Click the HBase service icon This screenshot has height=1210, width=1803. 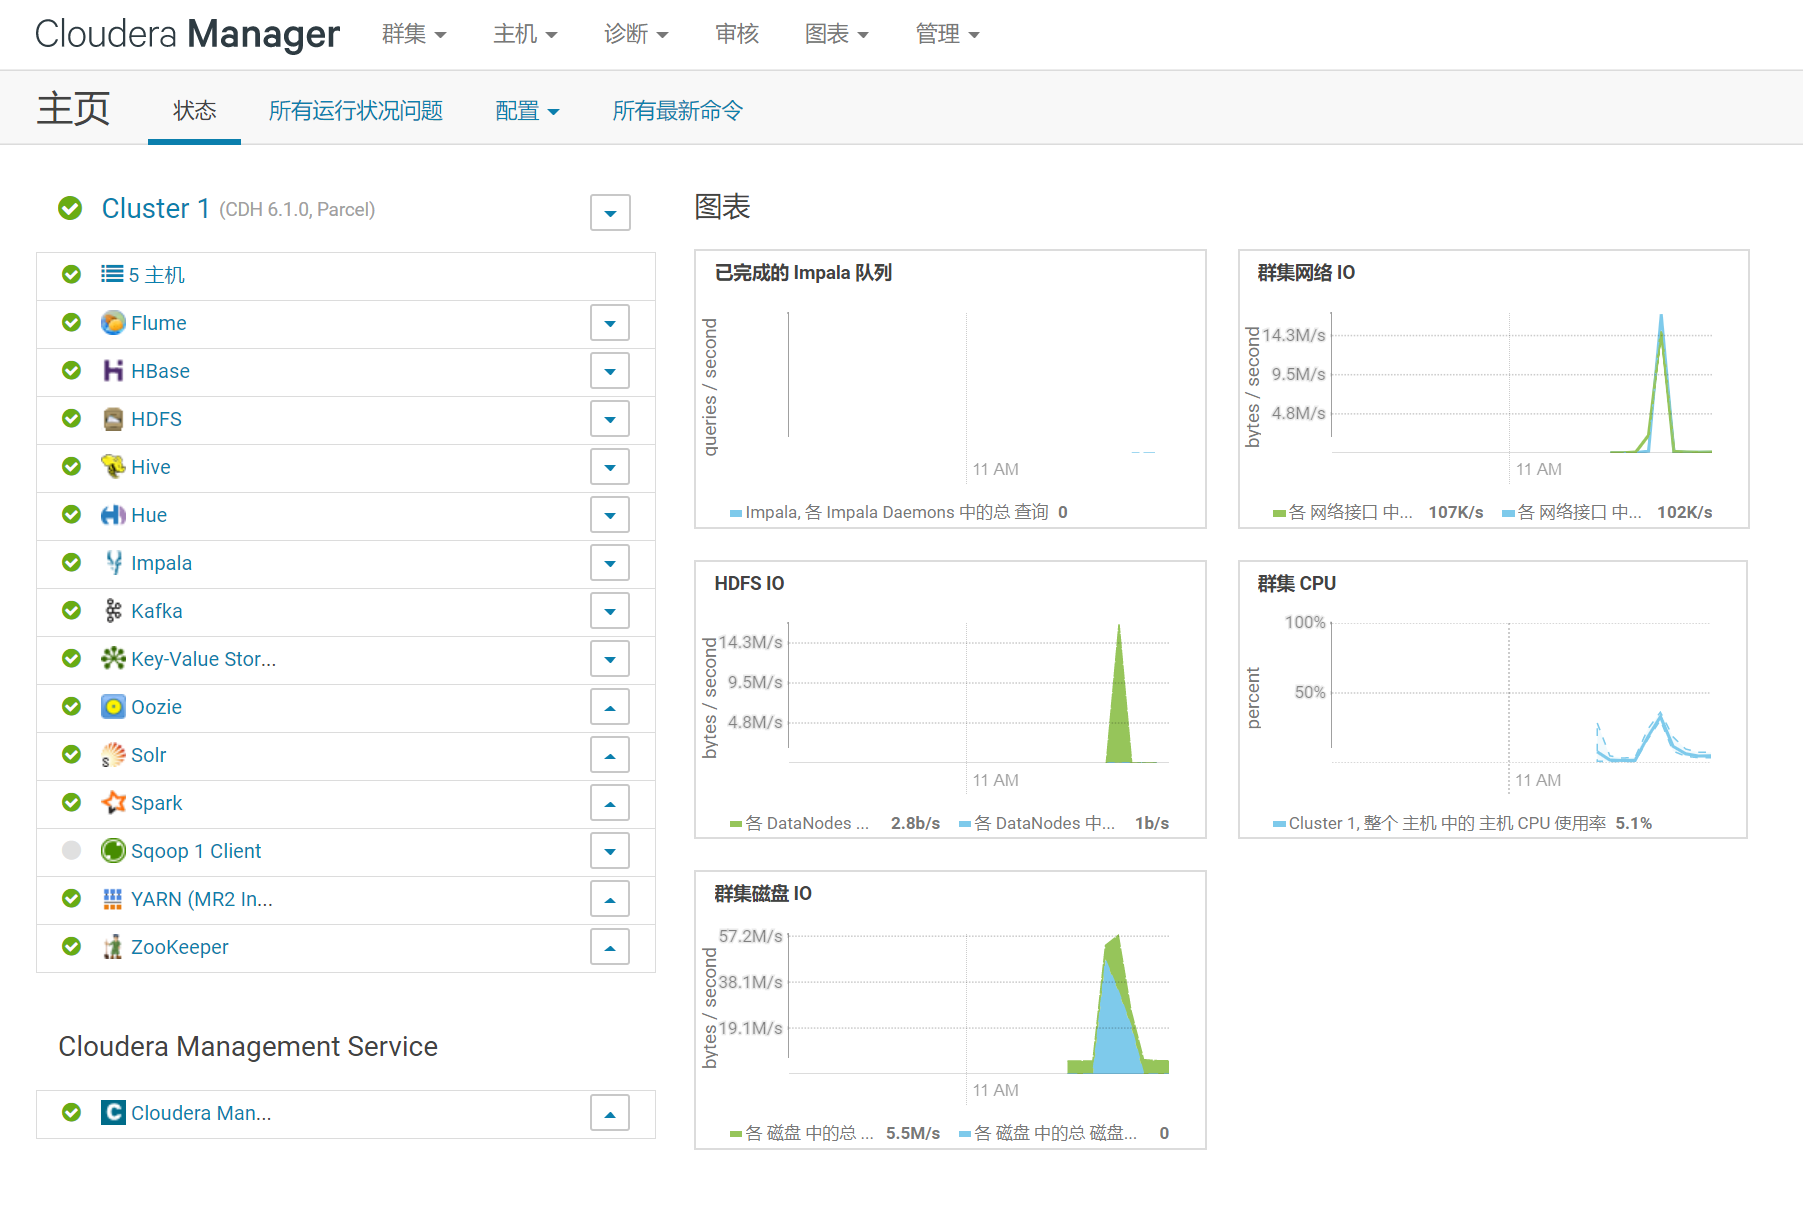coord(113,371)
